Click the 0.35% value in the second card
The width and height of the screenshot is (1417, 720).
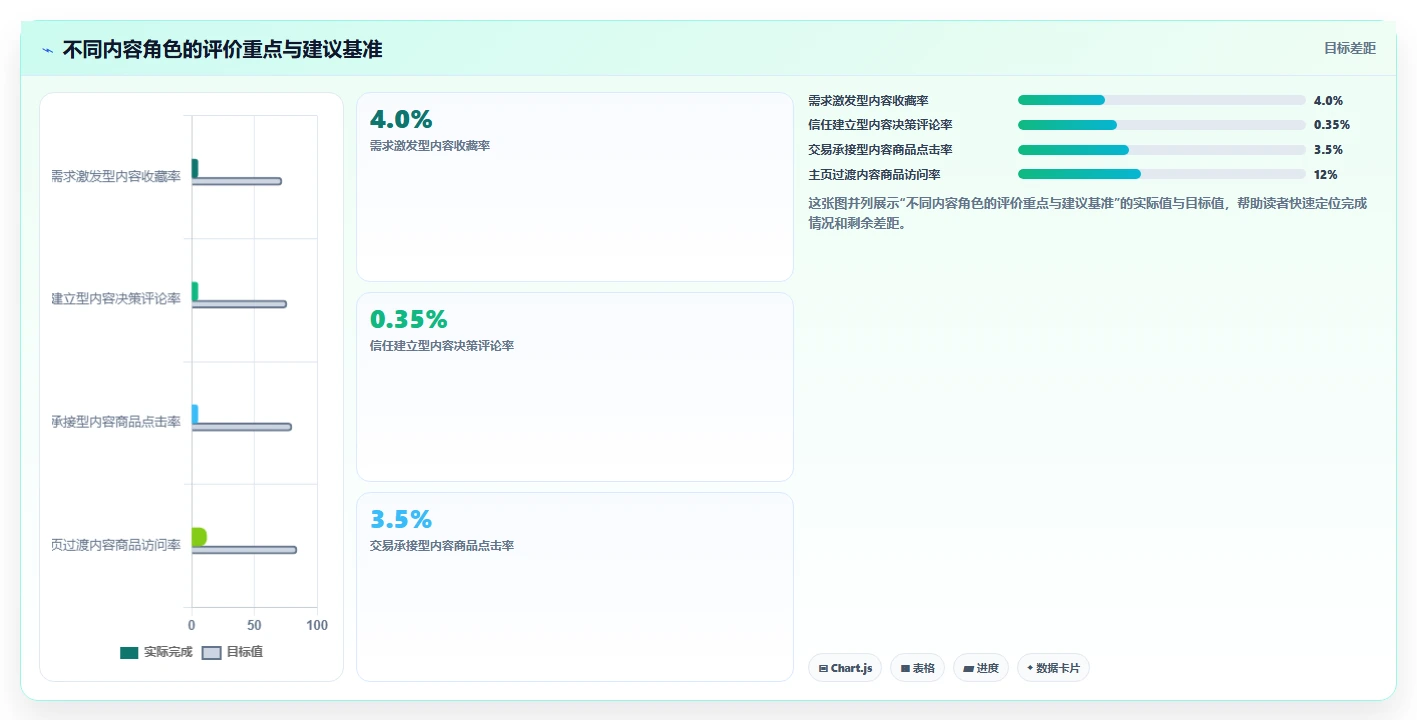coord(408,320)
